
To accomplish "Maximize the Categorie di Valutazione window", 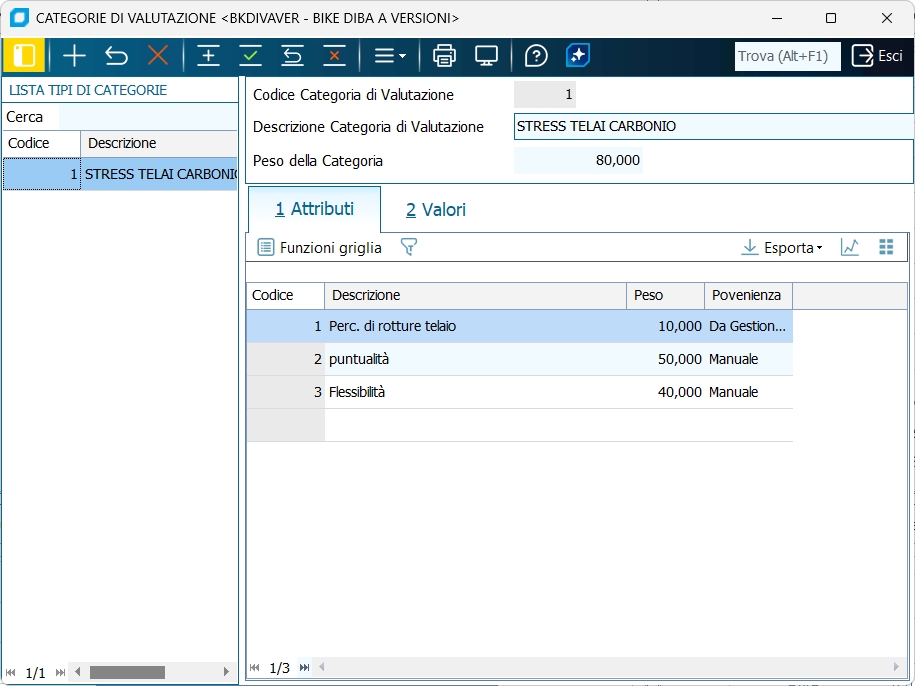I will tap(831, 18).
